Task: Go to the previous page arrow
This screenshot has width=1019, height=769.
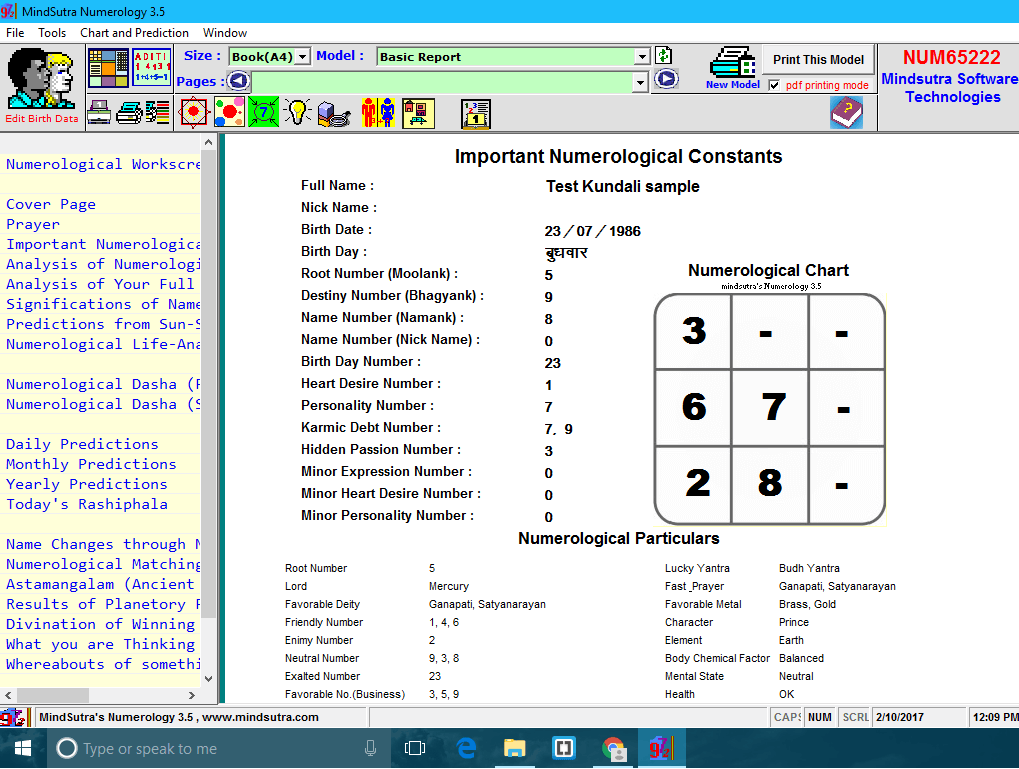Action: [239, 81]
